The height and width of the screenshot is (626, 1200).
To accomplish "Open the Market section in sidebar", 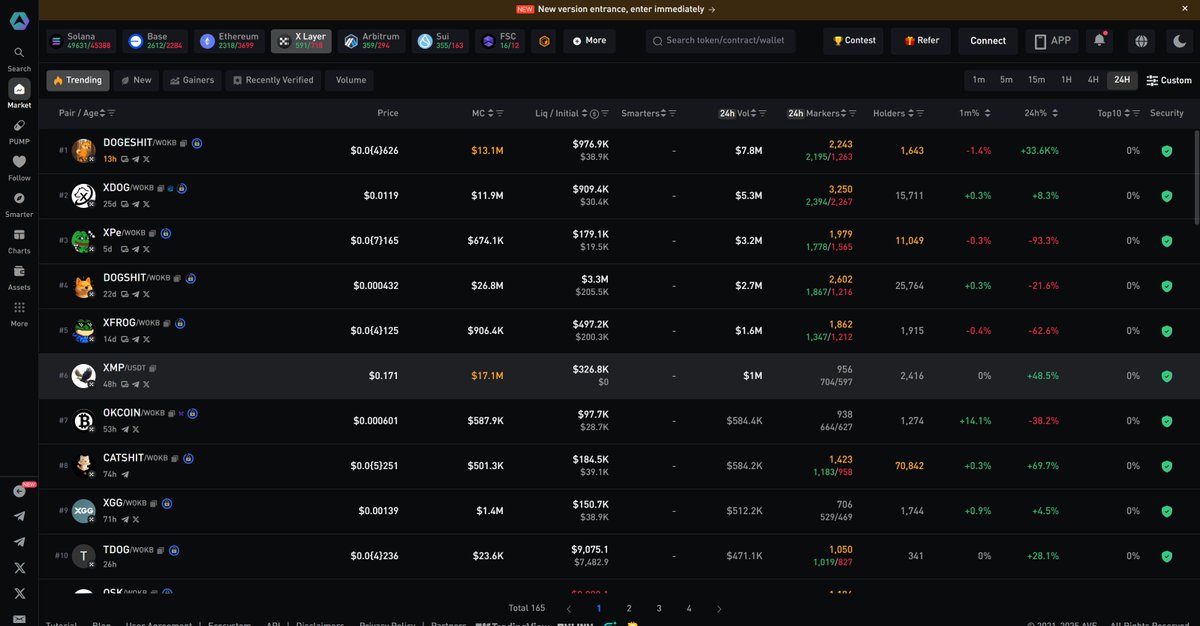I will pos(19,94).
